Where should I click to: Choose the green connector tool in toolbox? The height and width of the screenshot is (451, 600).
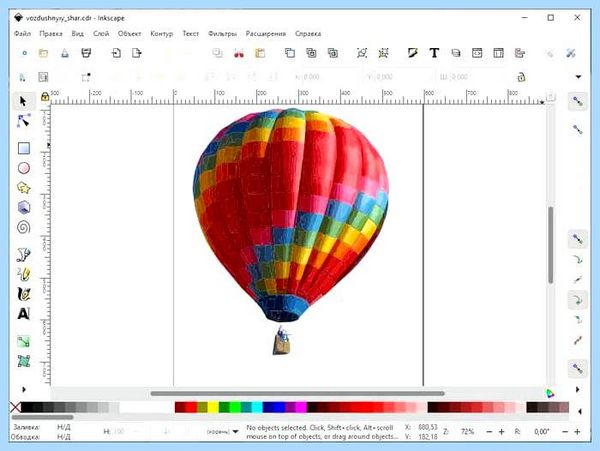click(x=24, y=341)
